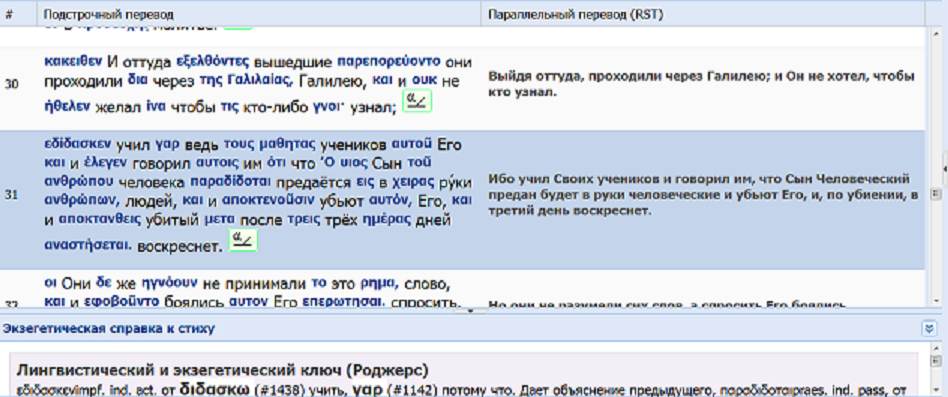Click the Параллельный перевод (RST) column header
The image size is (948, 397).
click(x=703, y=14)
